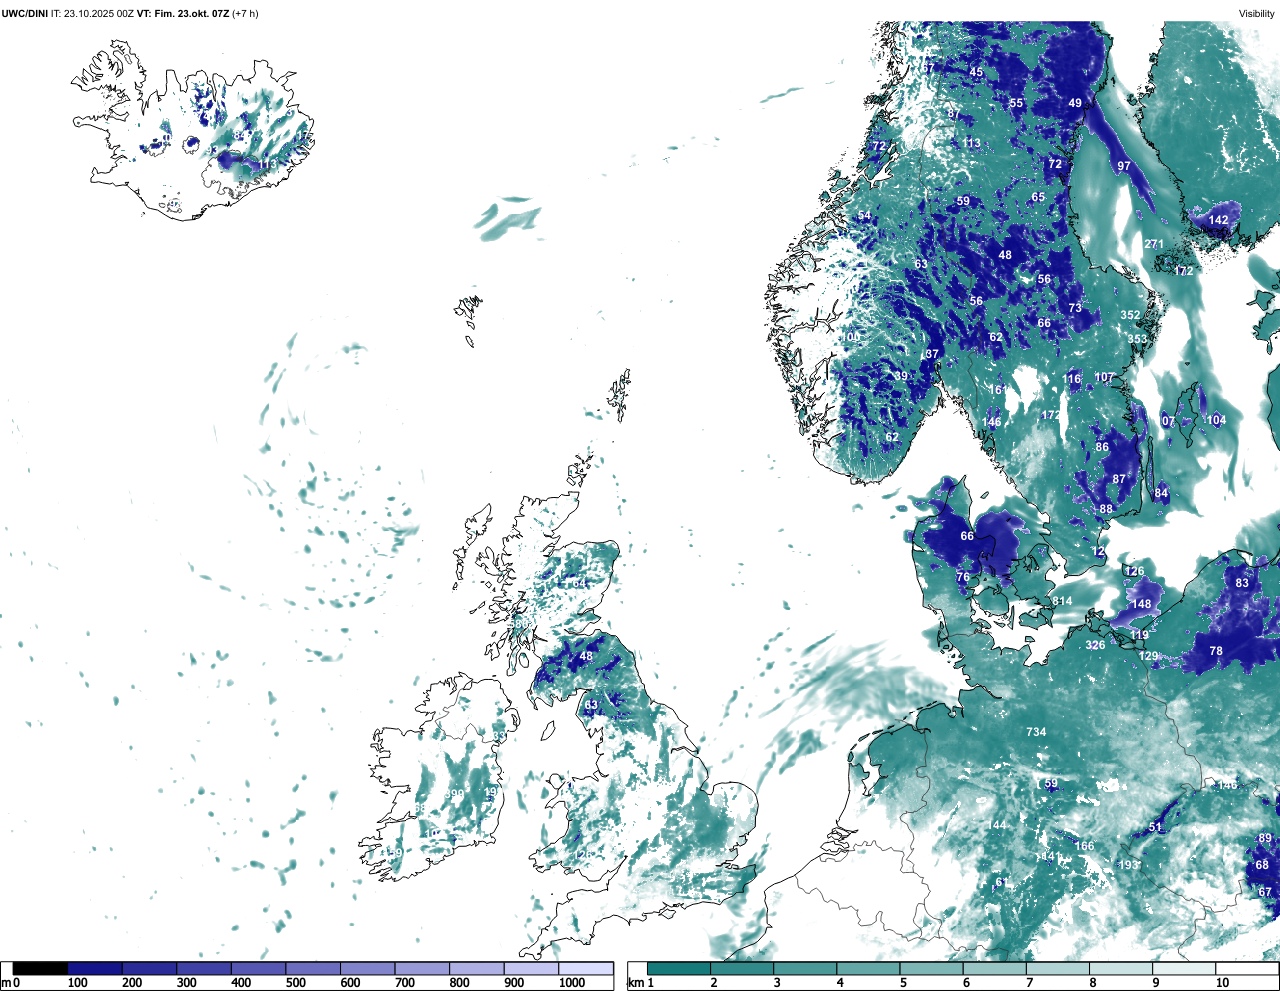The image size is (1280, 991).
Task: Click the 104 value near Gotland
Action: coord(1216,420)
